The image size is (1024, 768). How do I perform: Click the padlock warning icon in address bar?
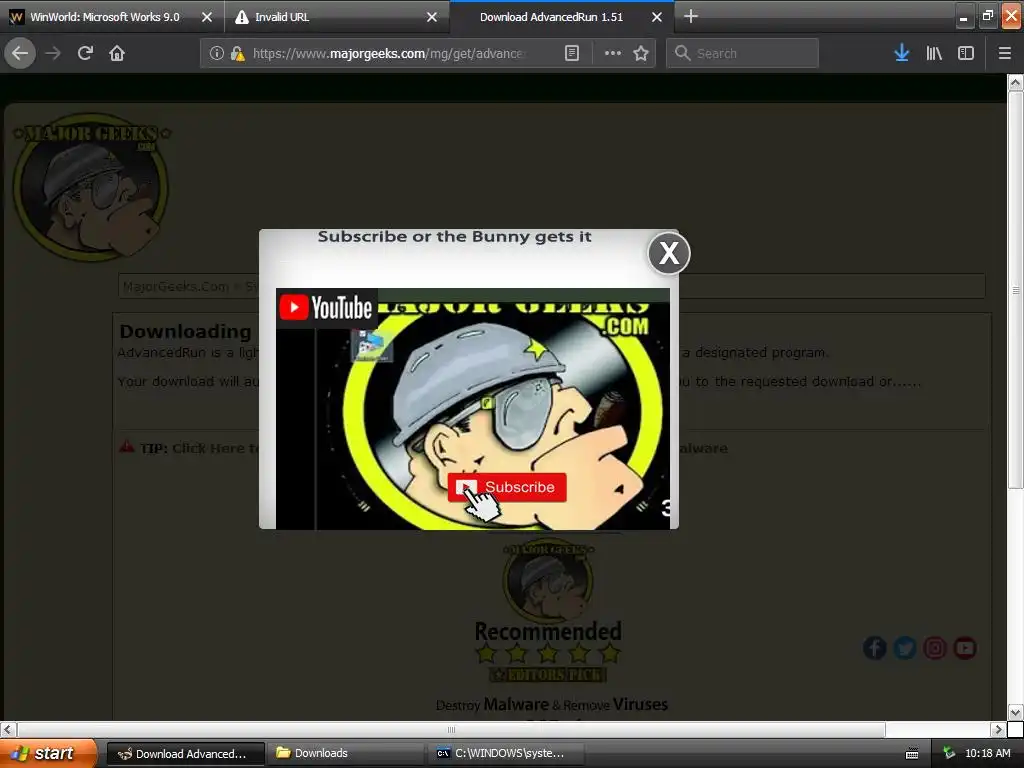[237, 53]
